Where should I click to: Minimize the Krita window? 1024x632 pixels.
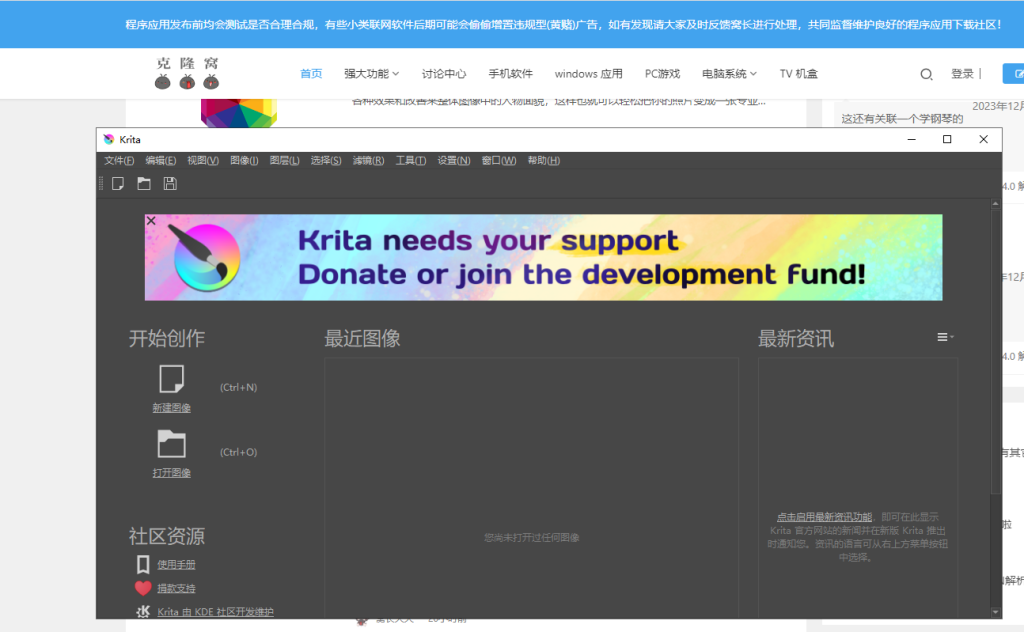(x=912, y=139)
